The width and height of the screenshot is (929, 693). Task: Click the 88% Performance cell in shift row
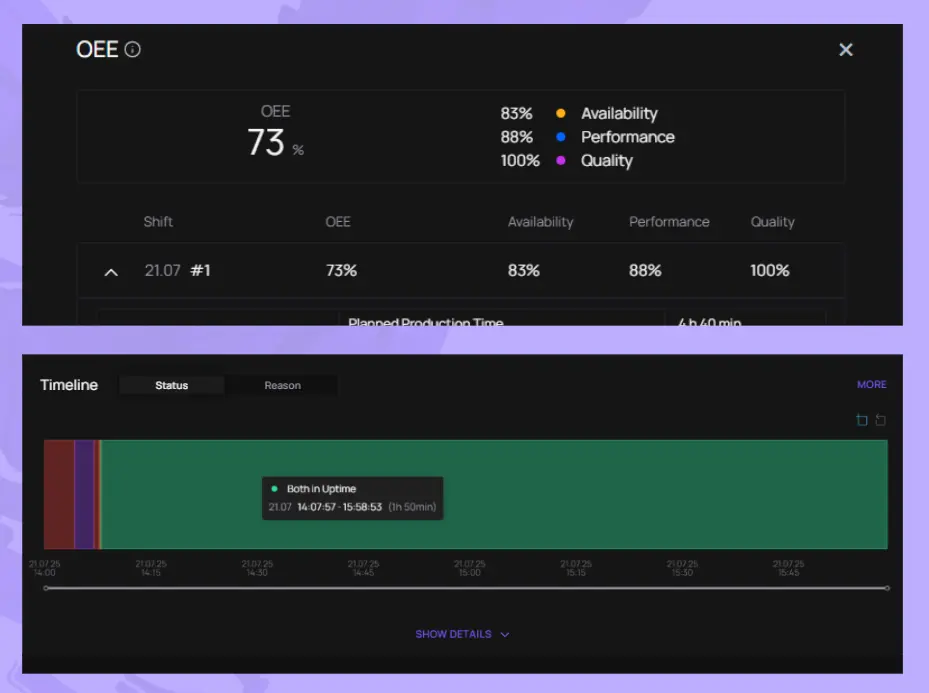coord(645,271)
